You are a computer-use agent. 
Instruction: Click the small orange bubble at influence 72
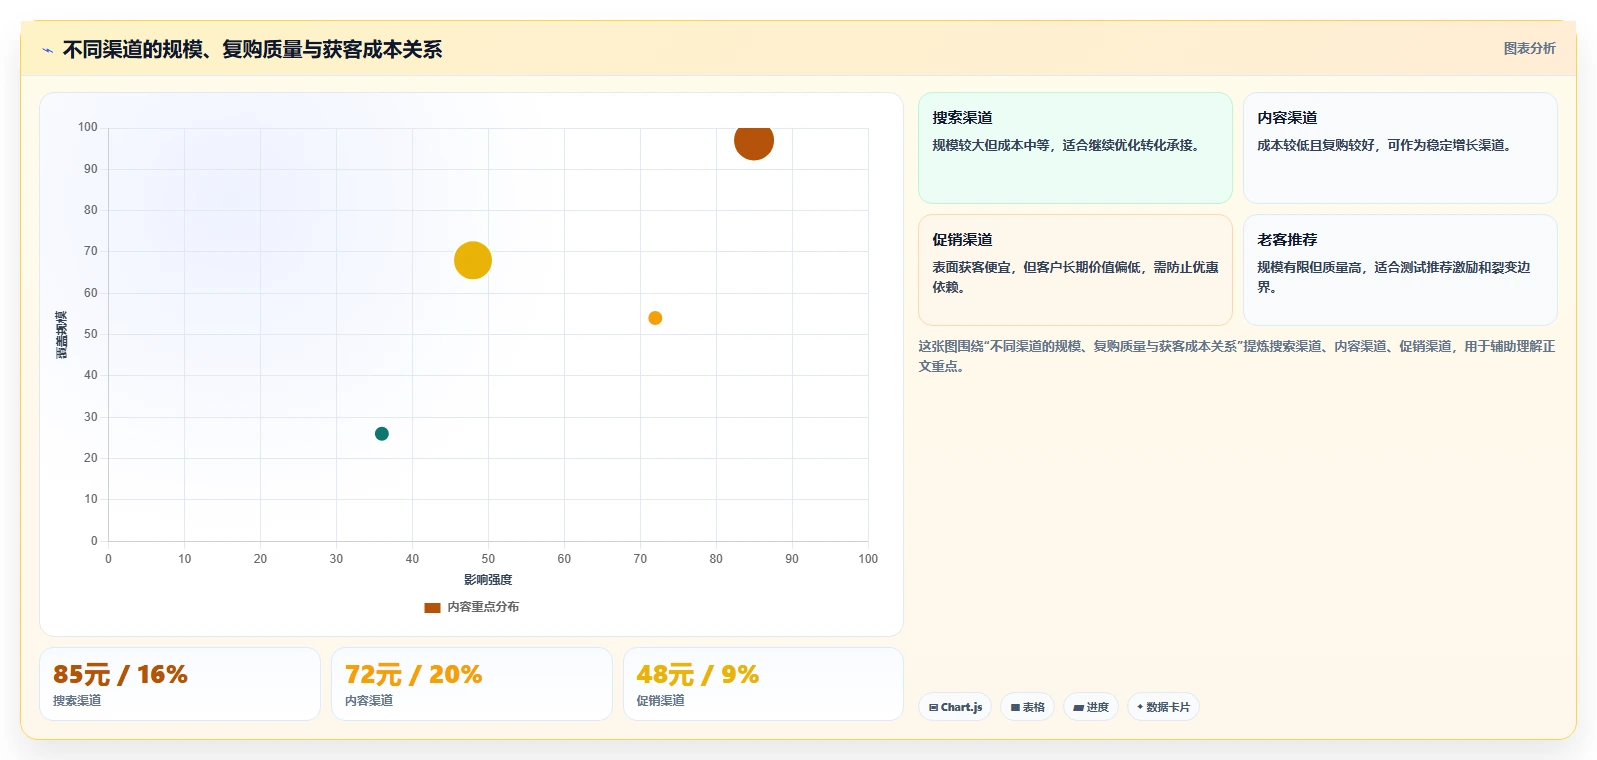point(655,318)
